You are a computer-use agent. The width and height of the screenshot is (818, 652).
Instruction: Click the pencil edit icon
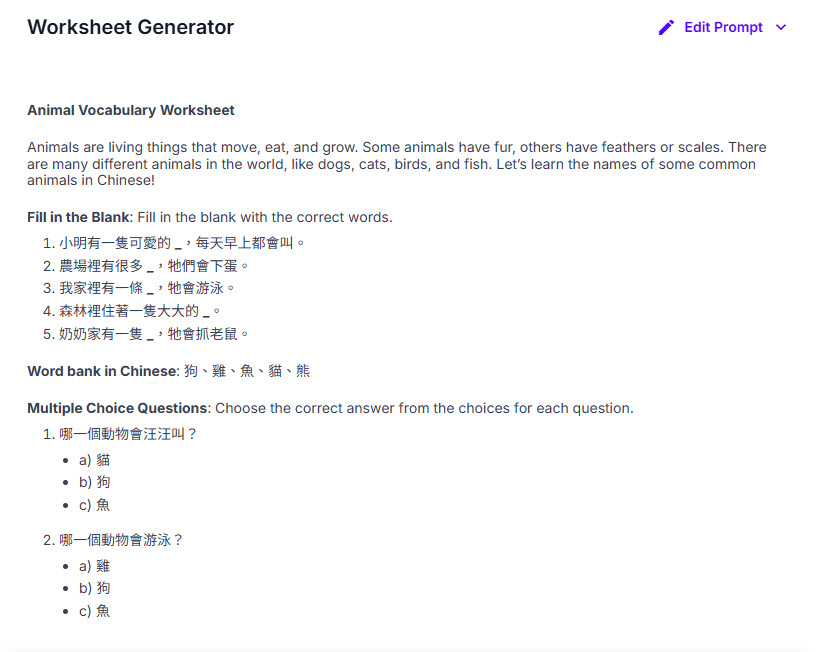666,28
